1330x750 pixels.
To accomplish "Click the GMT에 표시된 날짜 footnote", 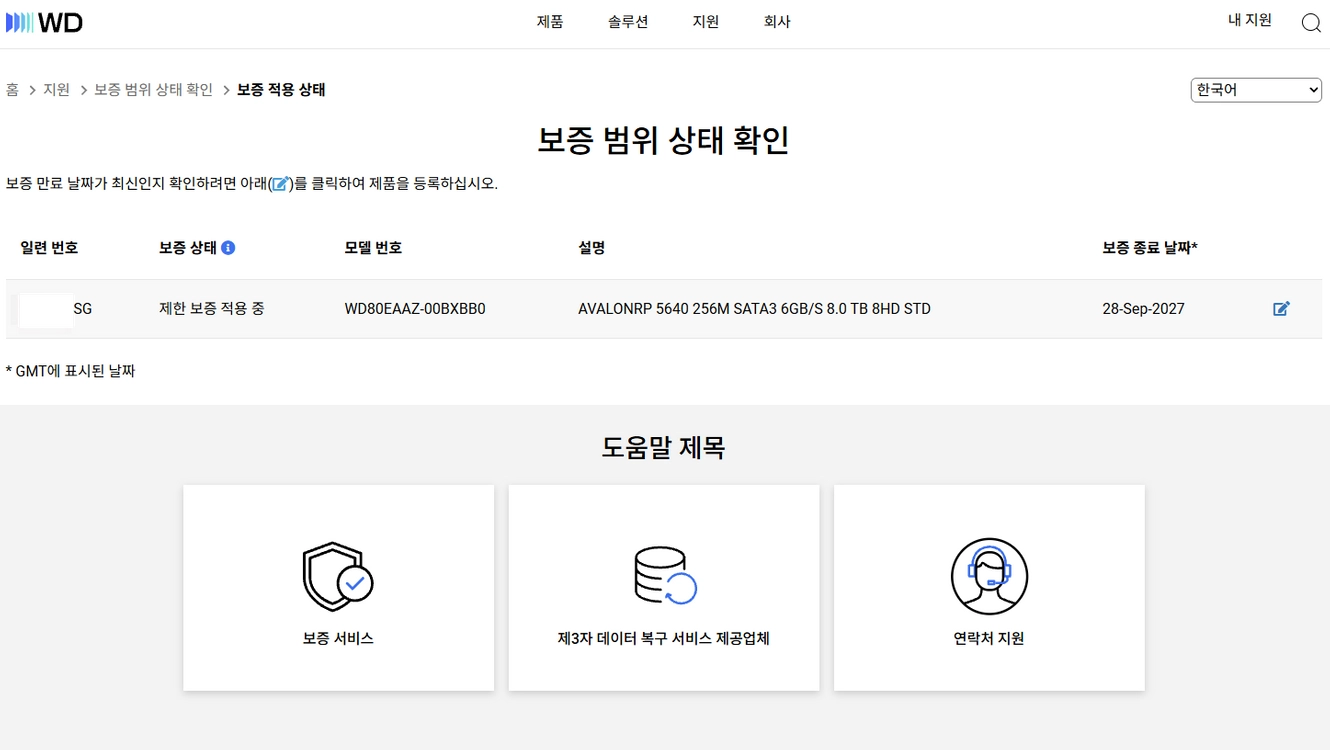I will pyautogui.click(x=70, y=371).
